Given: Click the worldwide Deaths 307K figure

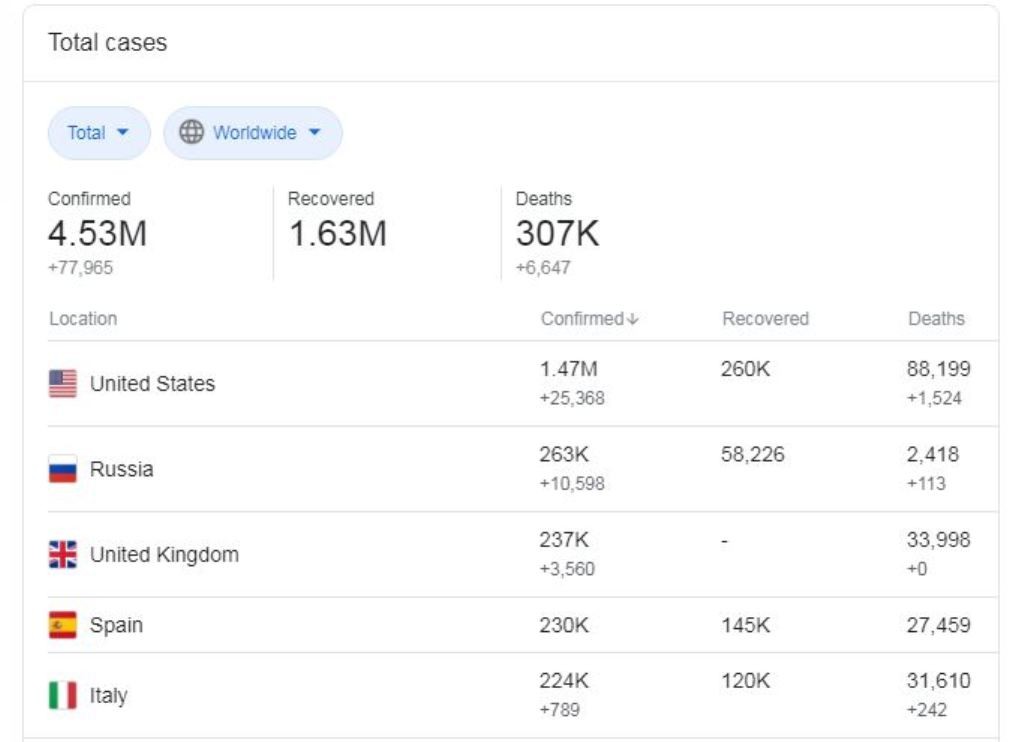Looking at the screenshot, I should point(557,233).
